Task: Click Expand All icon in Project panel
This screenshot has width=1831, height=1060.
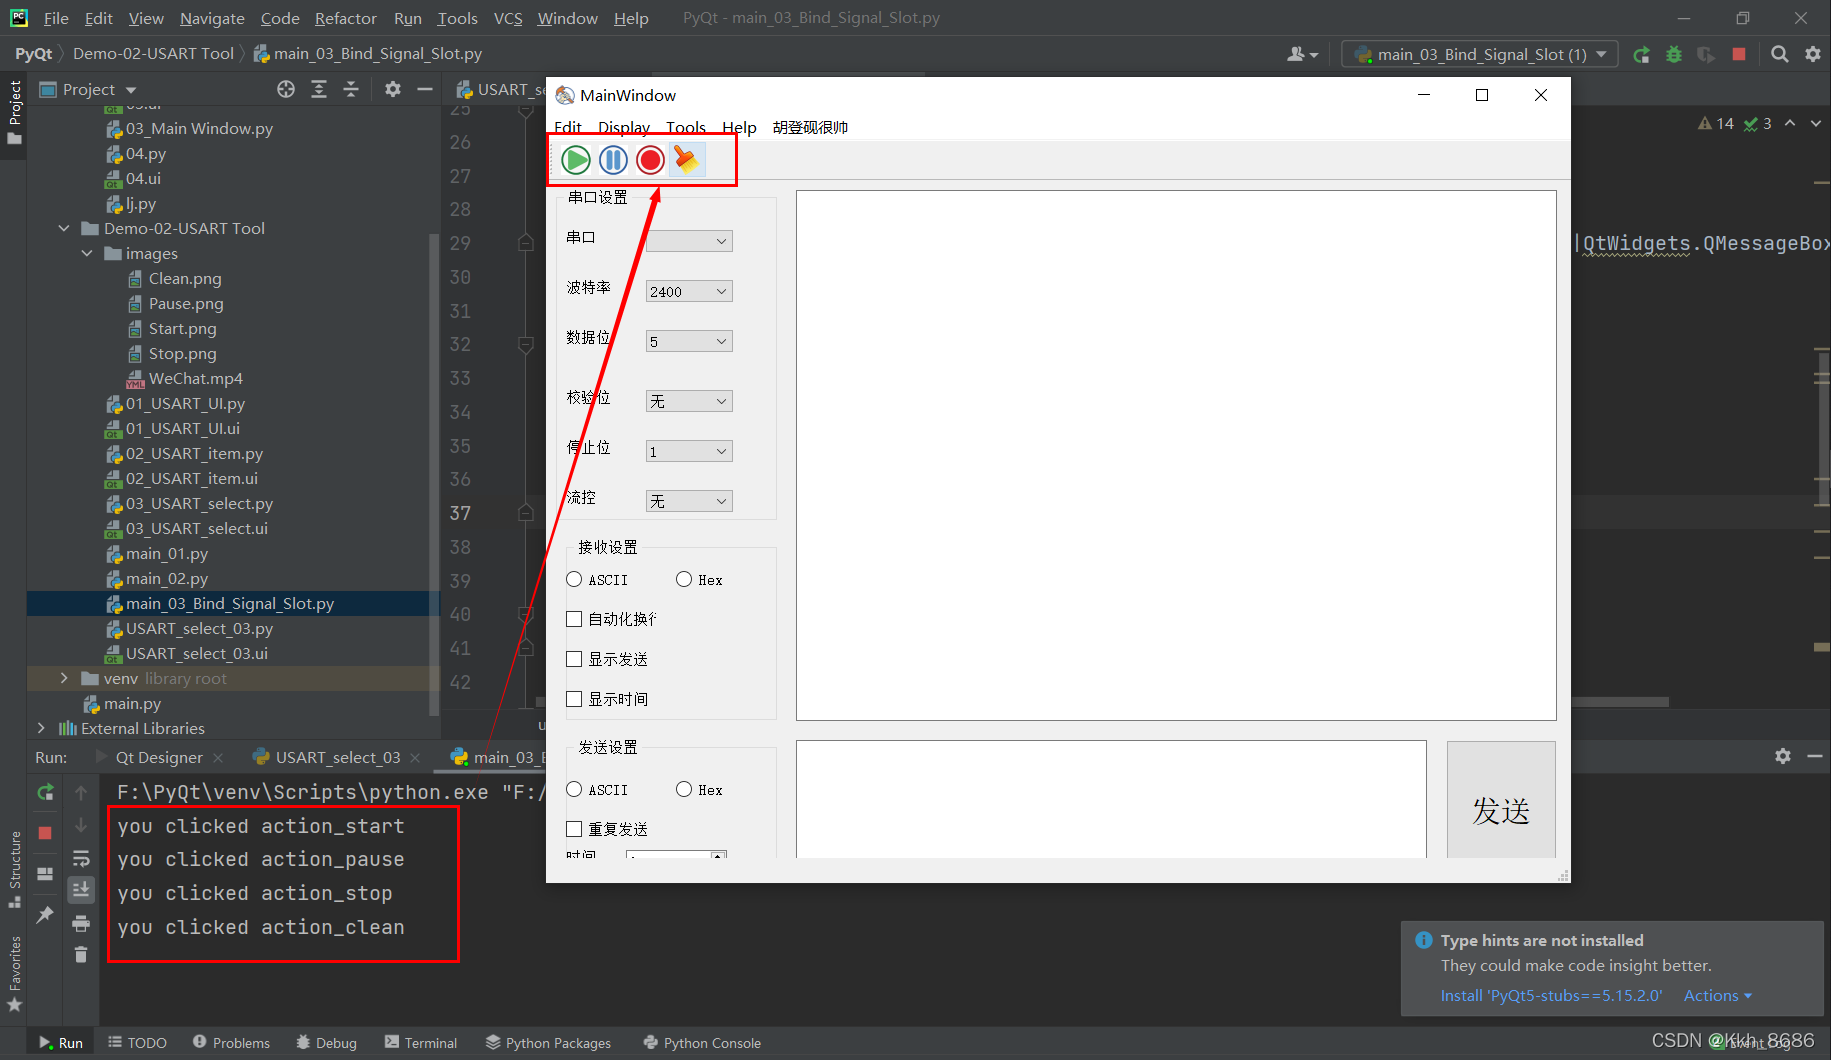Action: (x=319, y=89)
